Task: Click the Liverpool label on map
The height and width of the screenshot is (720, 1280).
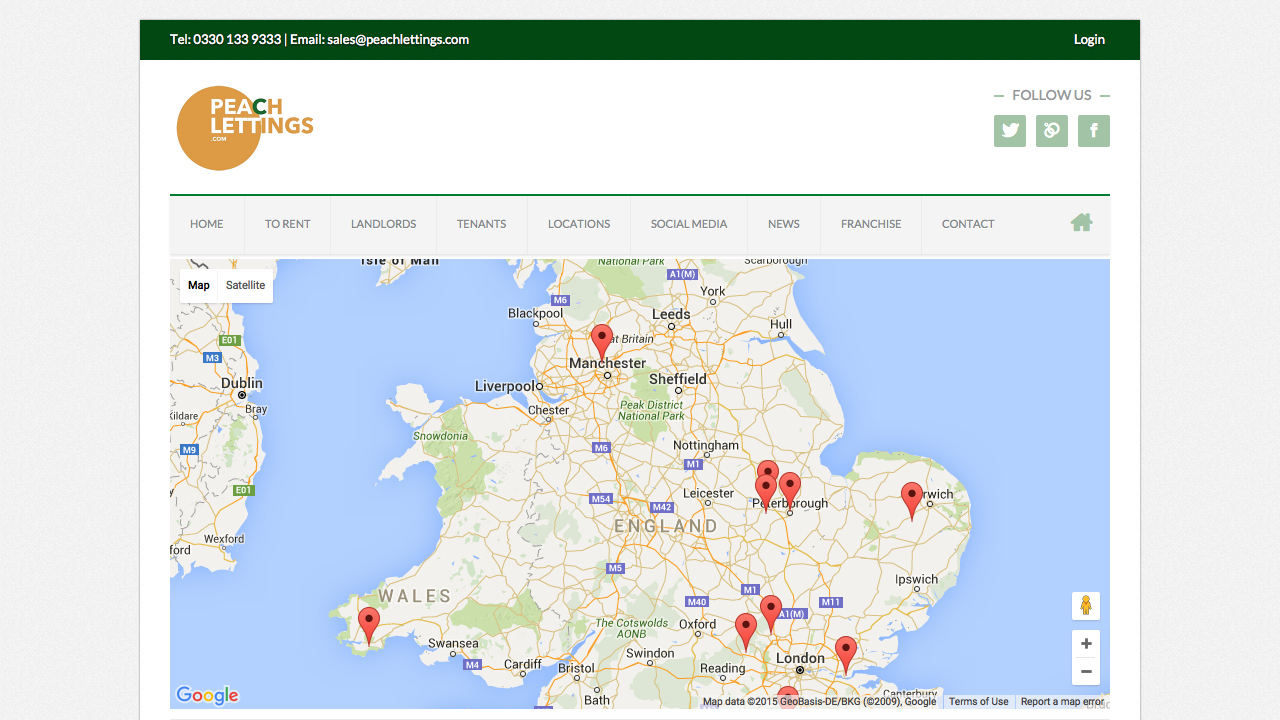Action: (x=505, y=386)
